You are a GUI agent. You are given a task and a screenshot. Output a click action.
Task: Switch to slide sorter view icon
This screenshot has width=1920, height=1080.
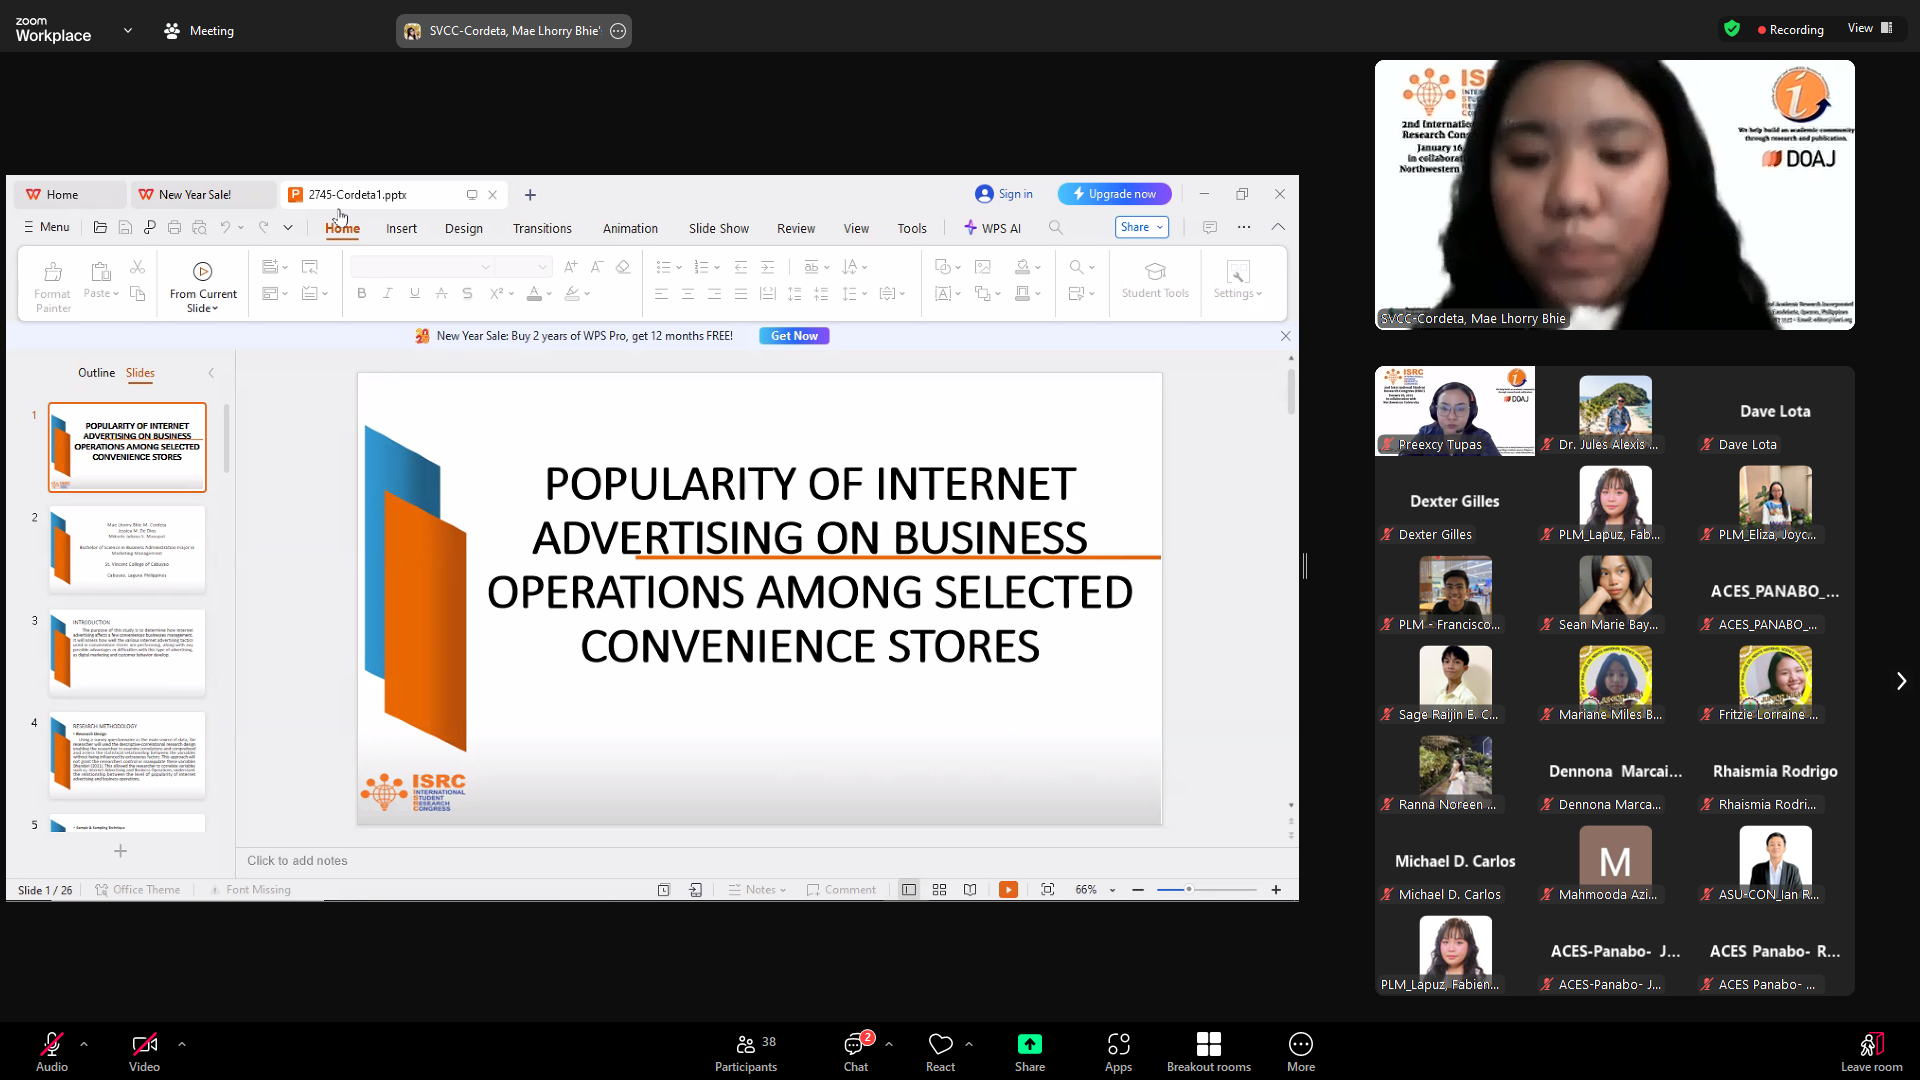pos(939,889)
